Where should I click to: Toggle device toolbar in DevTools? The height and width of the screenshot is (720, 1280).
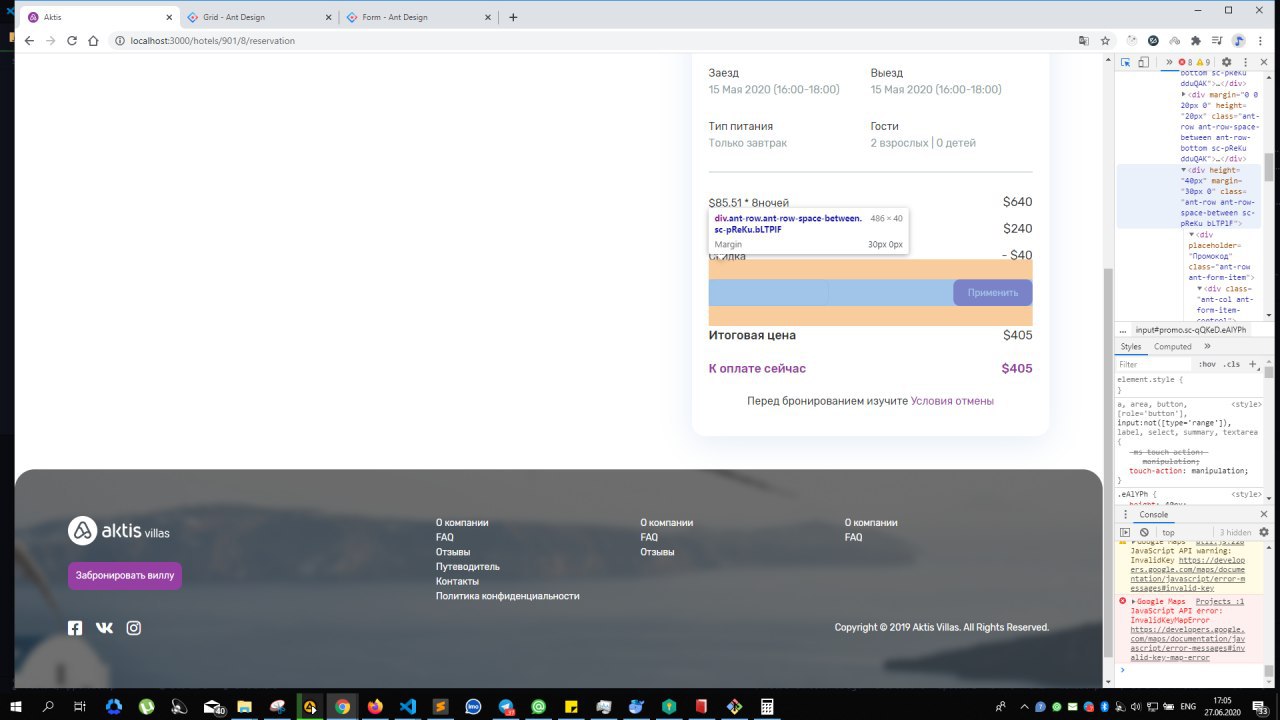(x=1144, y=62)
